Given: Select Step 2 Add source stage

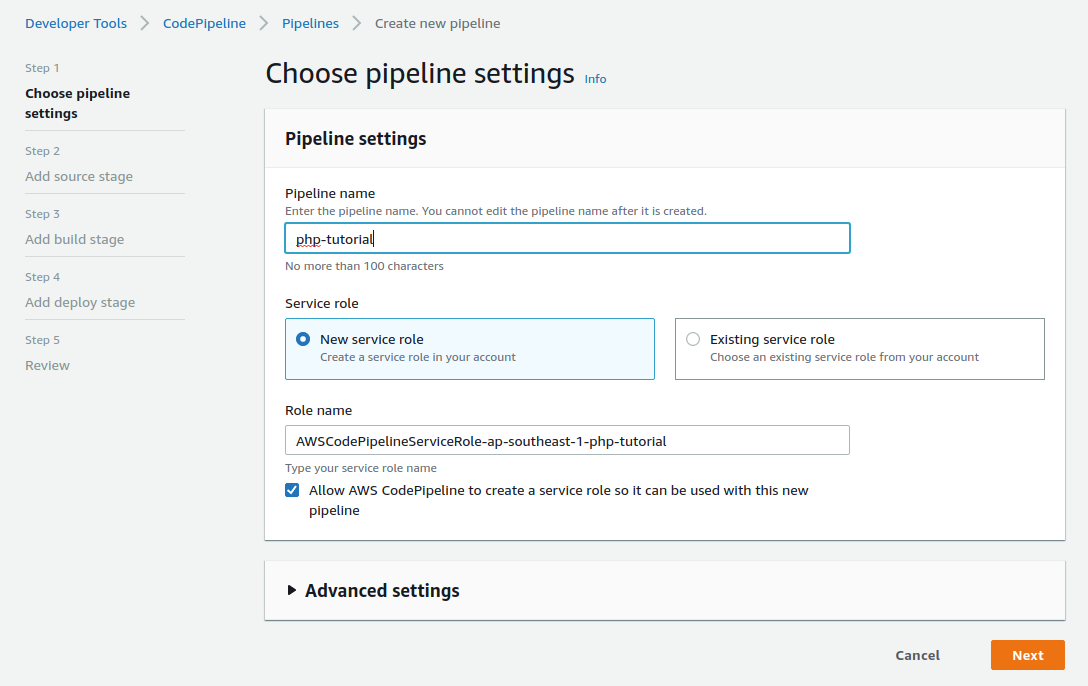Looking at the screenshot, I should (x=79, y=176).
